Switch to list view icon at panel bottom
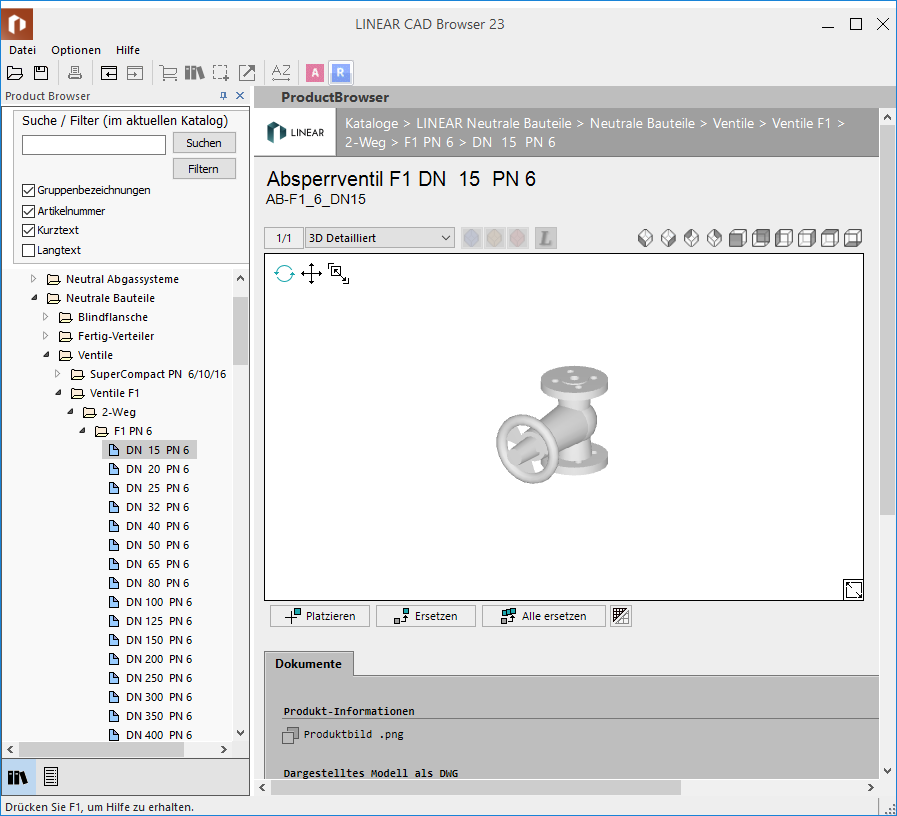 (x=51, y=777)
